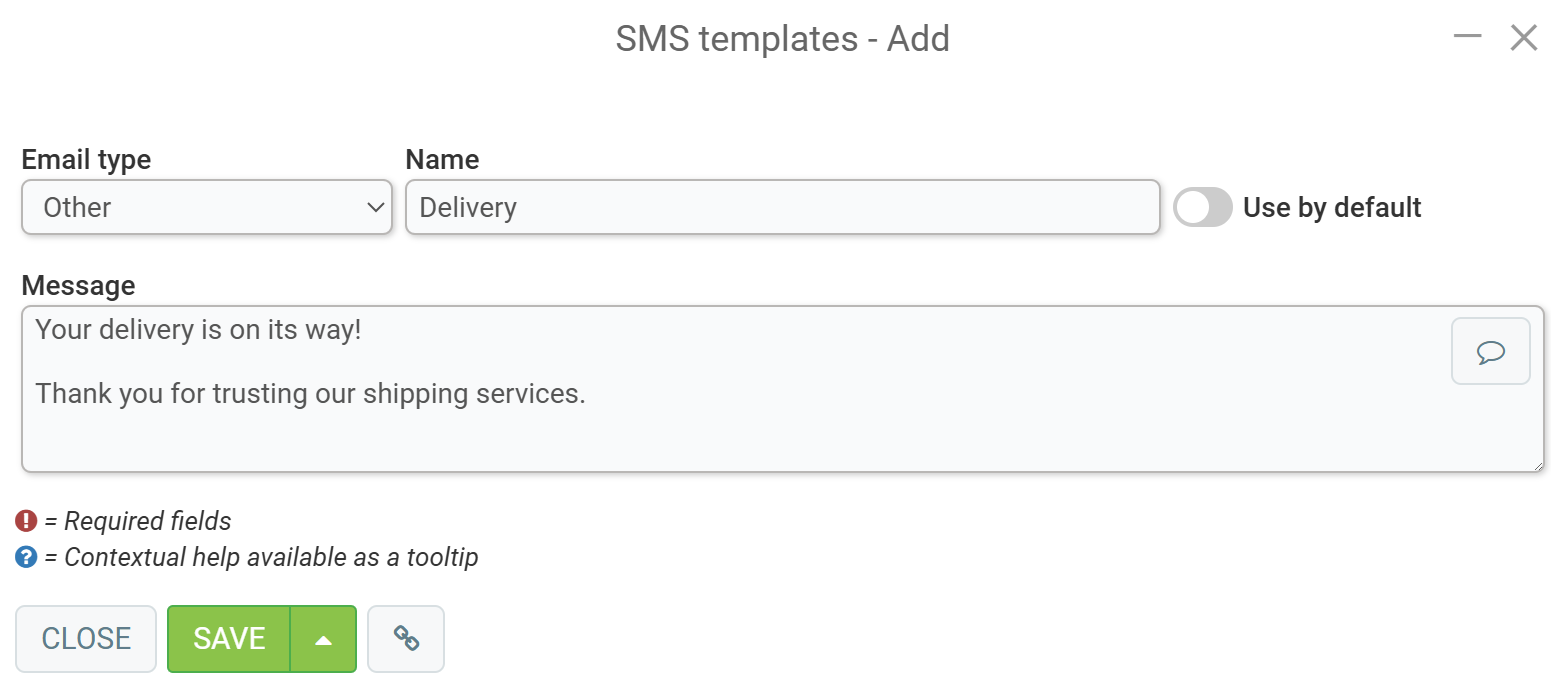The image size is (1563, 681).
Task: Click the blue question mark help icon
Action: 26,557
